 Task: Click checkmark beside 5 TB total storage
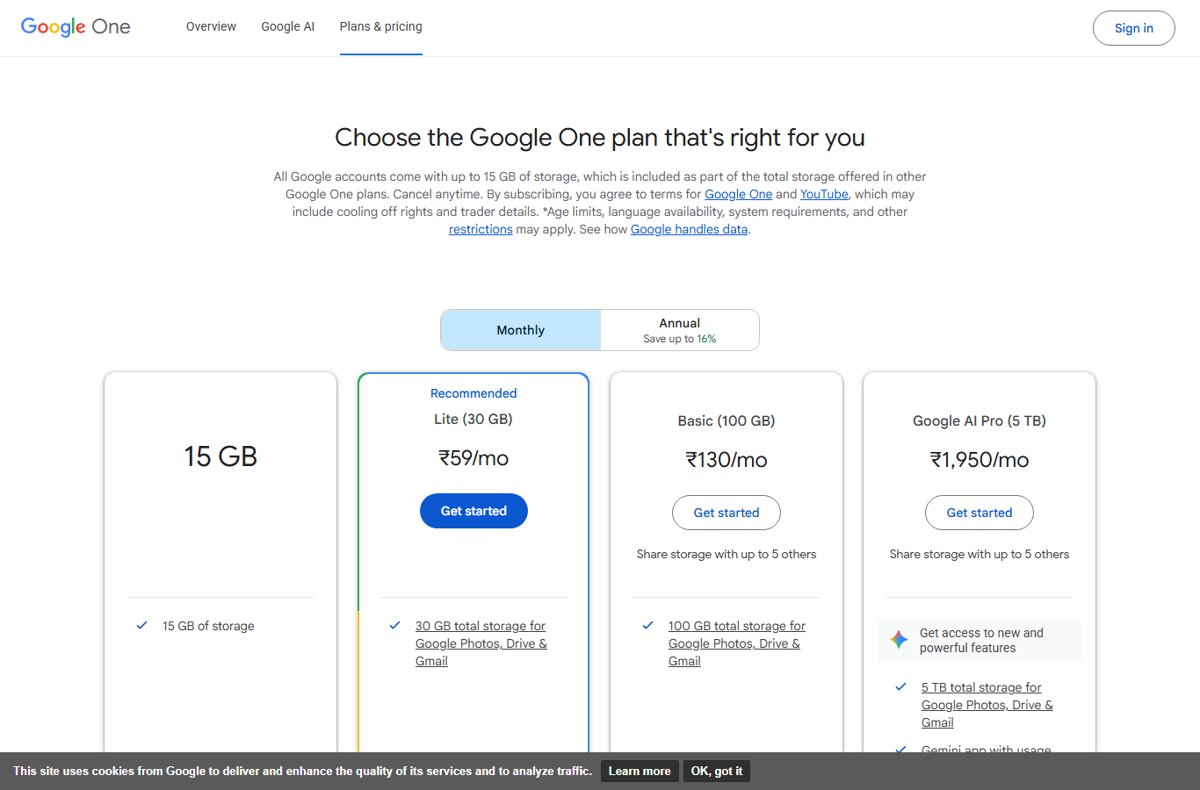(x=901, y=687)
